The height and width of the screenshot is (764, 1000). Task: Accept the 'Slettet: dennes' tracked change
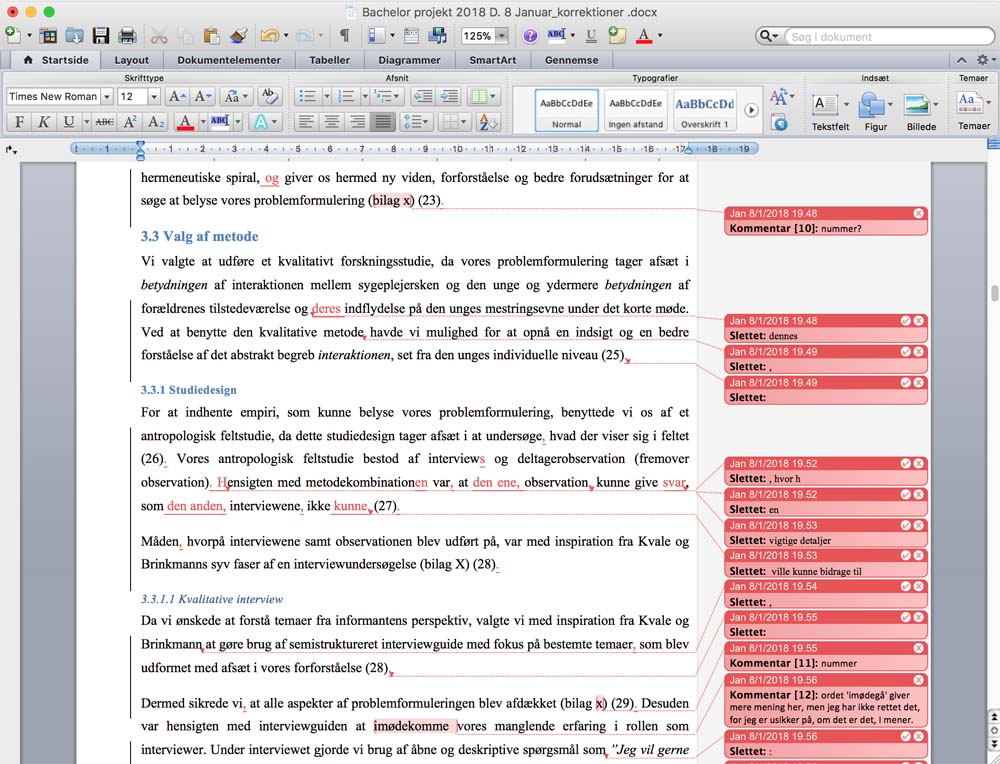tap(906, 321)
